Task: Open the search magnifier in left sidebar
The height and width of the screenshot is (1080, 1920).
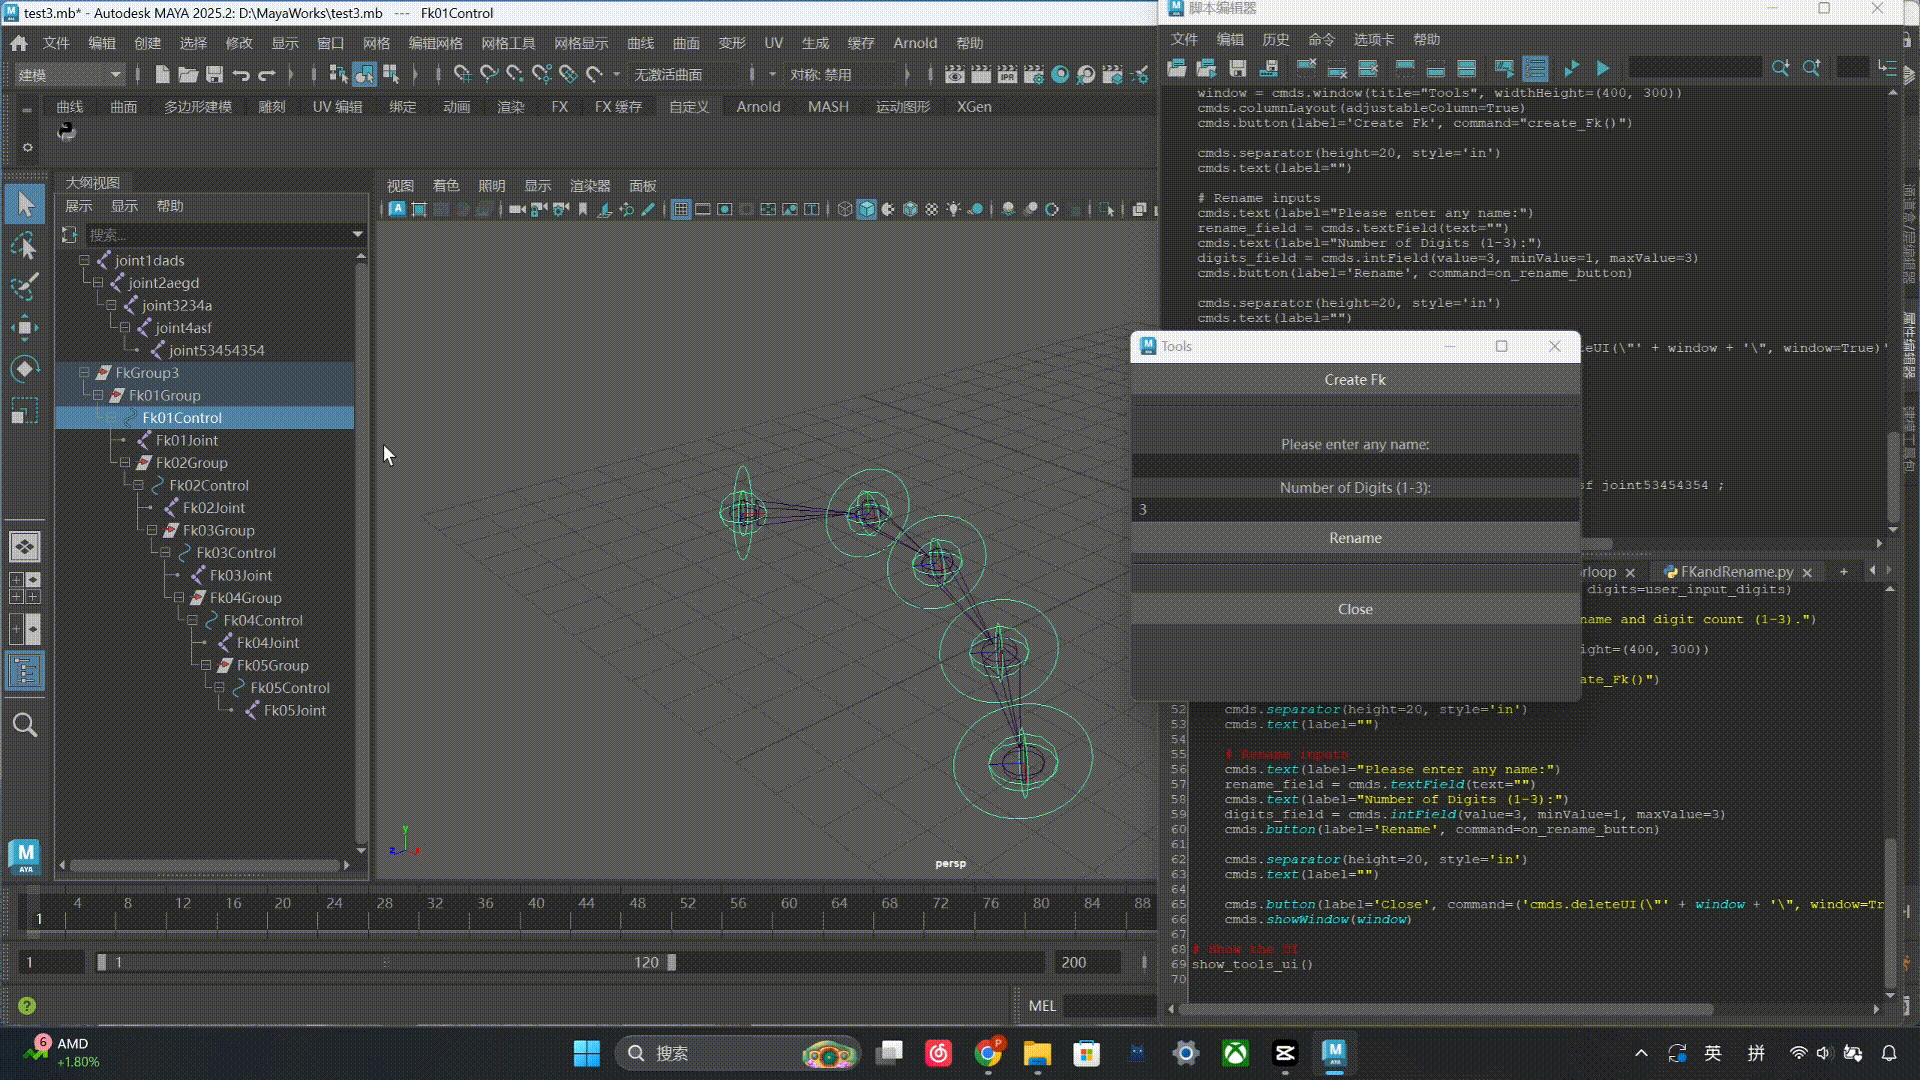Action: 25,725
